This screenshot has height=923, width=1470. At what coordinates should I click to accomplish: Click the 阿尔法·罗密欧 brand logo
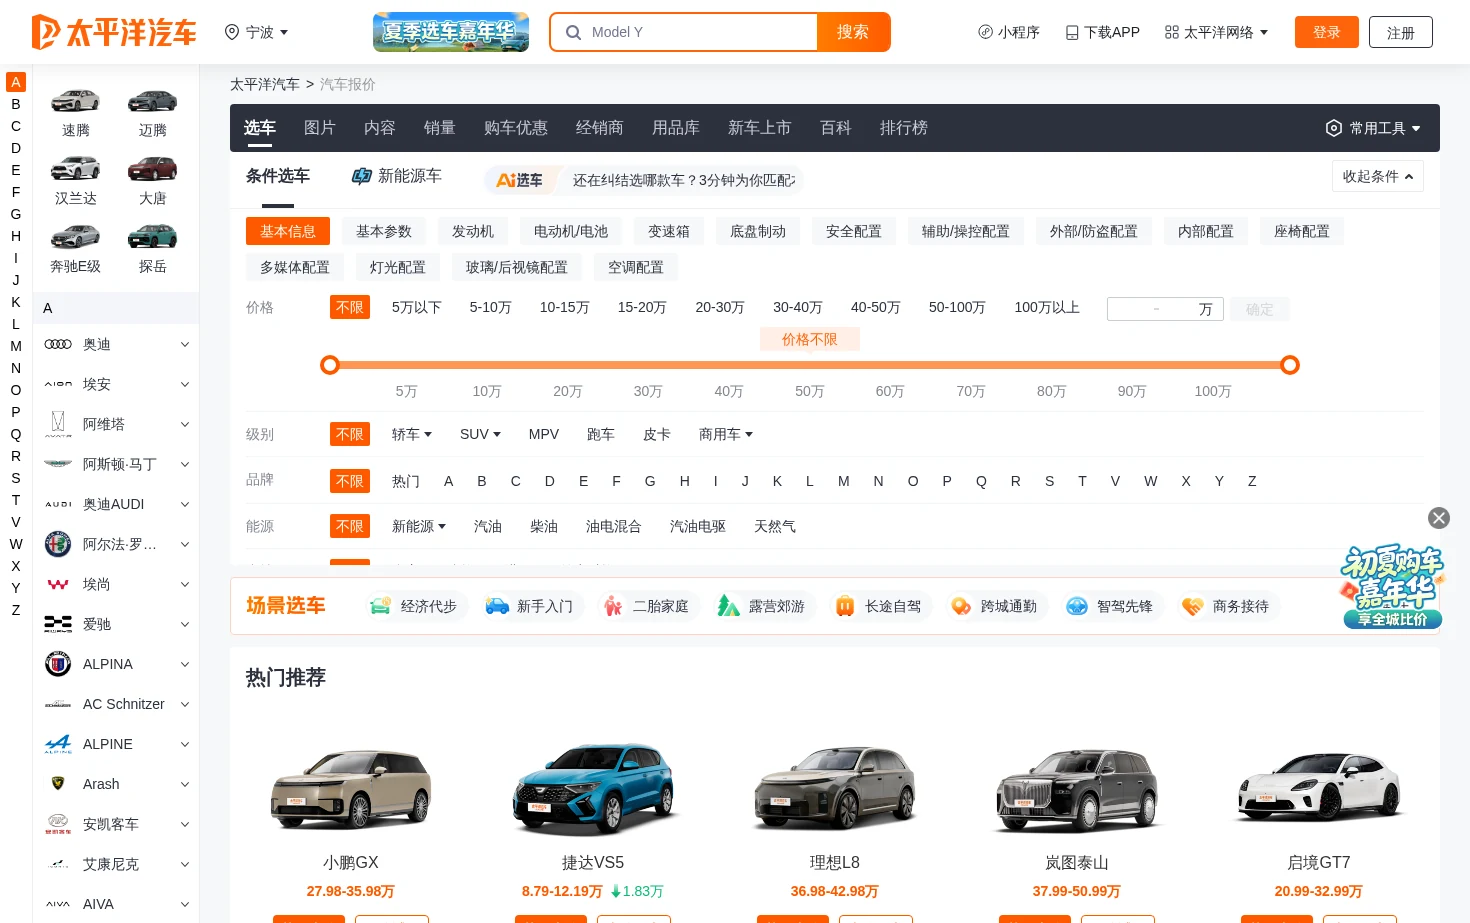point(58,544)
